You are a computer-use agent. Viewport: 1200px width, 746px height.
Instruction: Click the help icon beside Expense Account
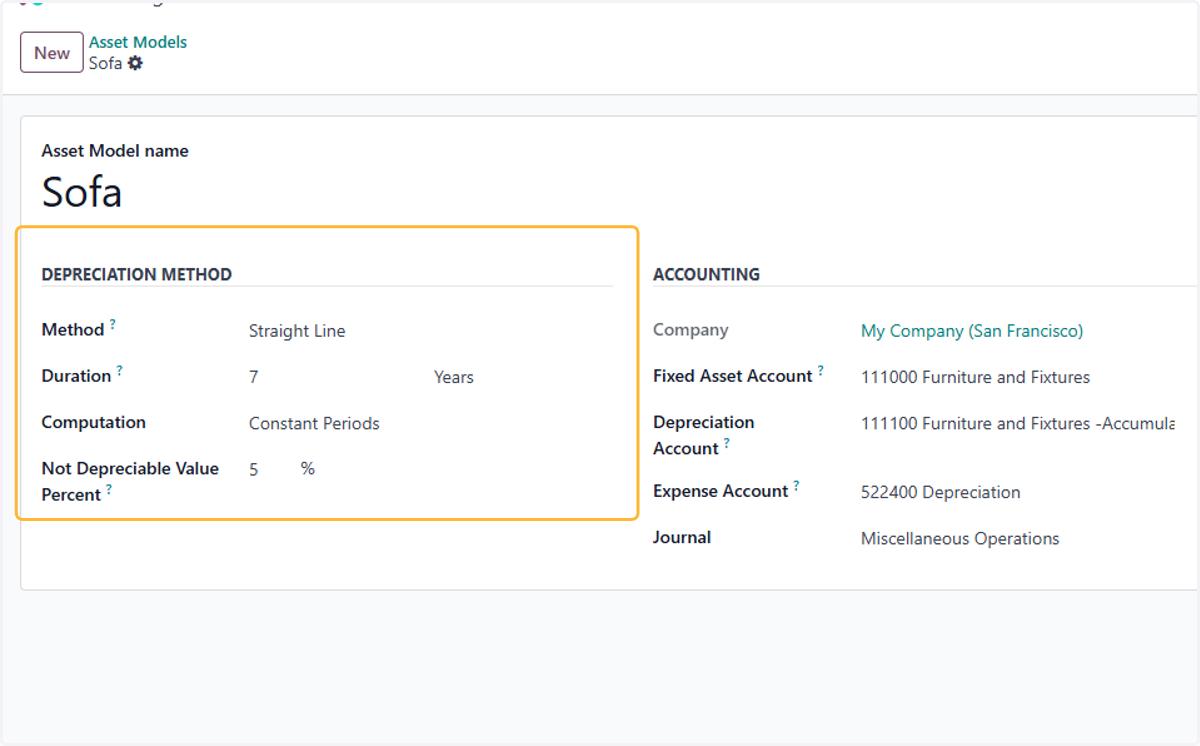point(797,486)
